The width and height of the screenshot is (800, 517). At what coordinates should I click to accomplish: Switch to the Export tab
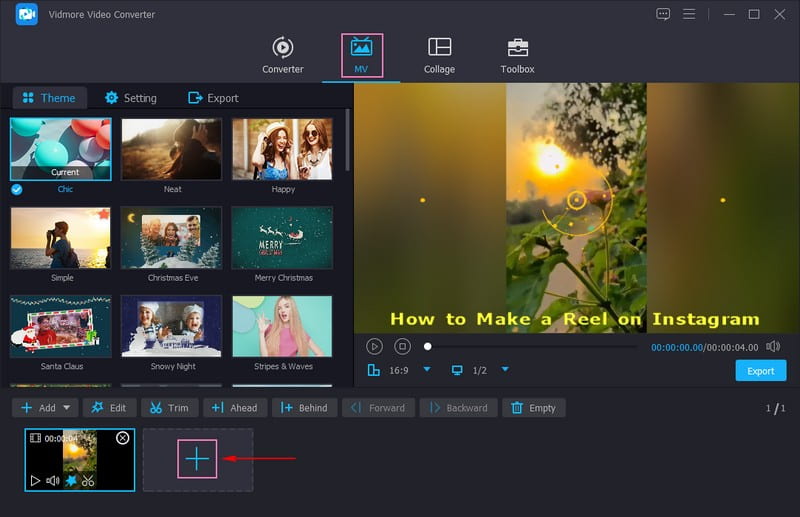213,98
